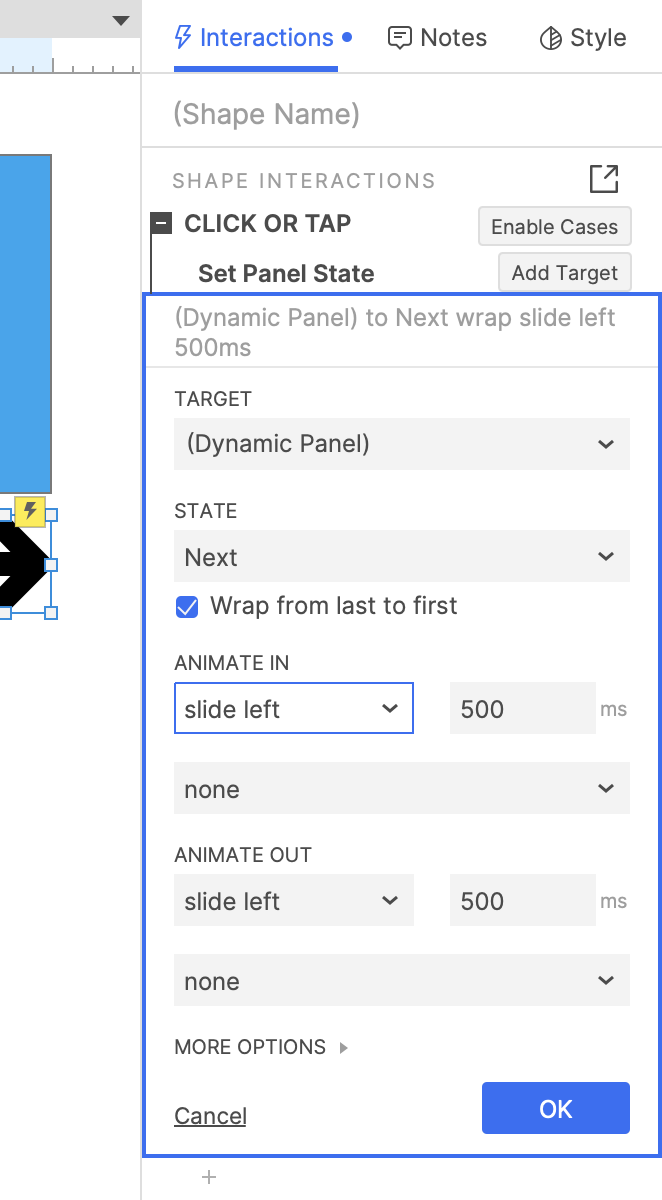Open the TARGET Dynamic Panel dropdown
This screenshot has height=1200, width=662.
402,444
